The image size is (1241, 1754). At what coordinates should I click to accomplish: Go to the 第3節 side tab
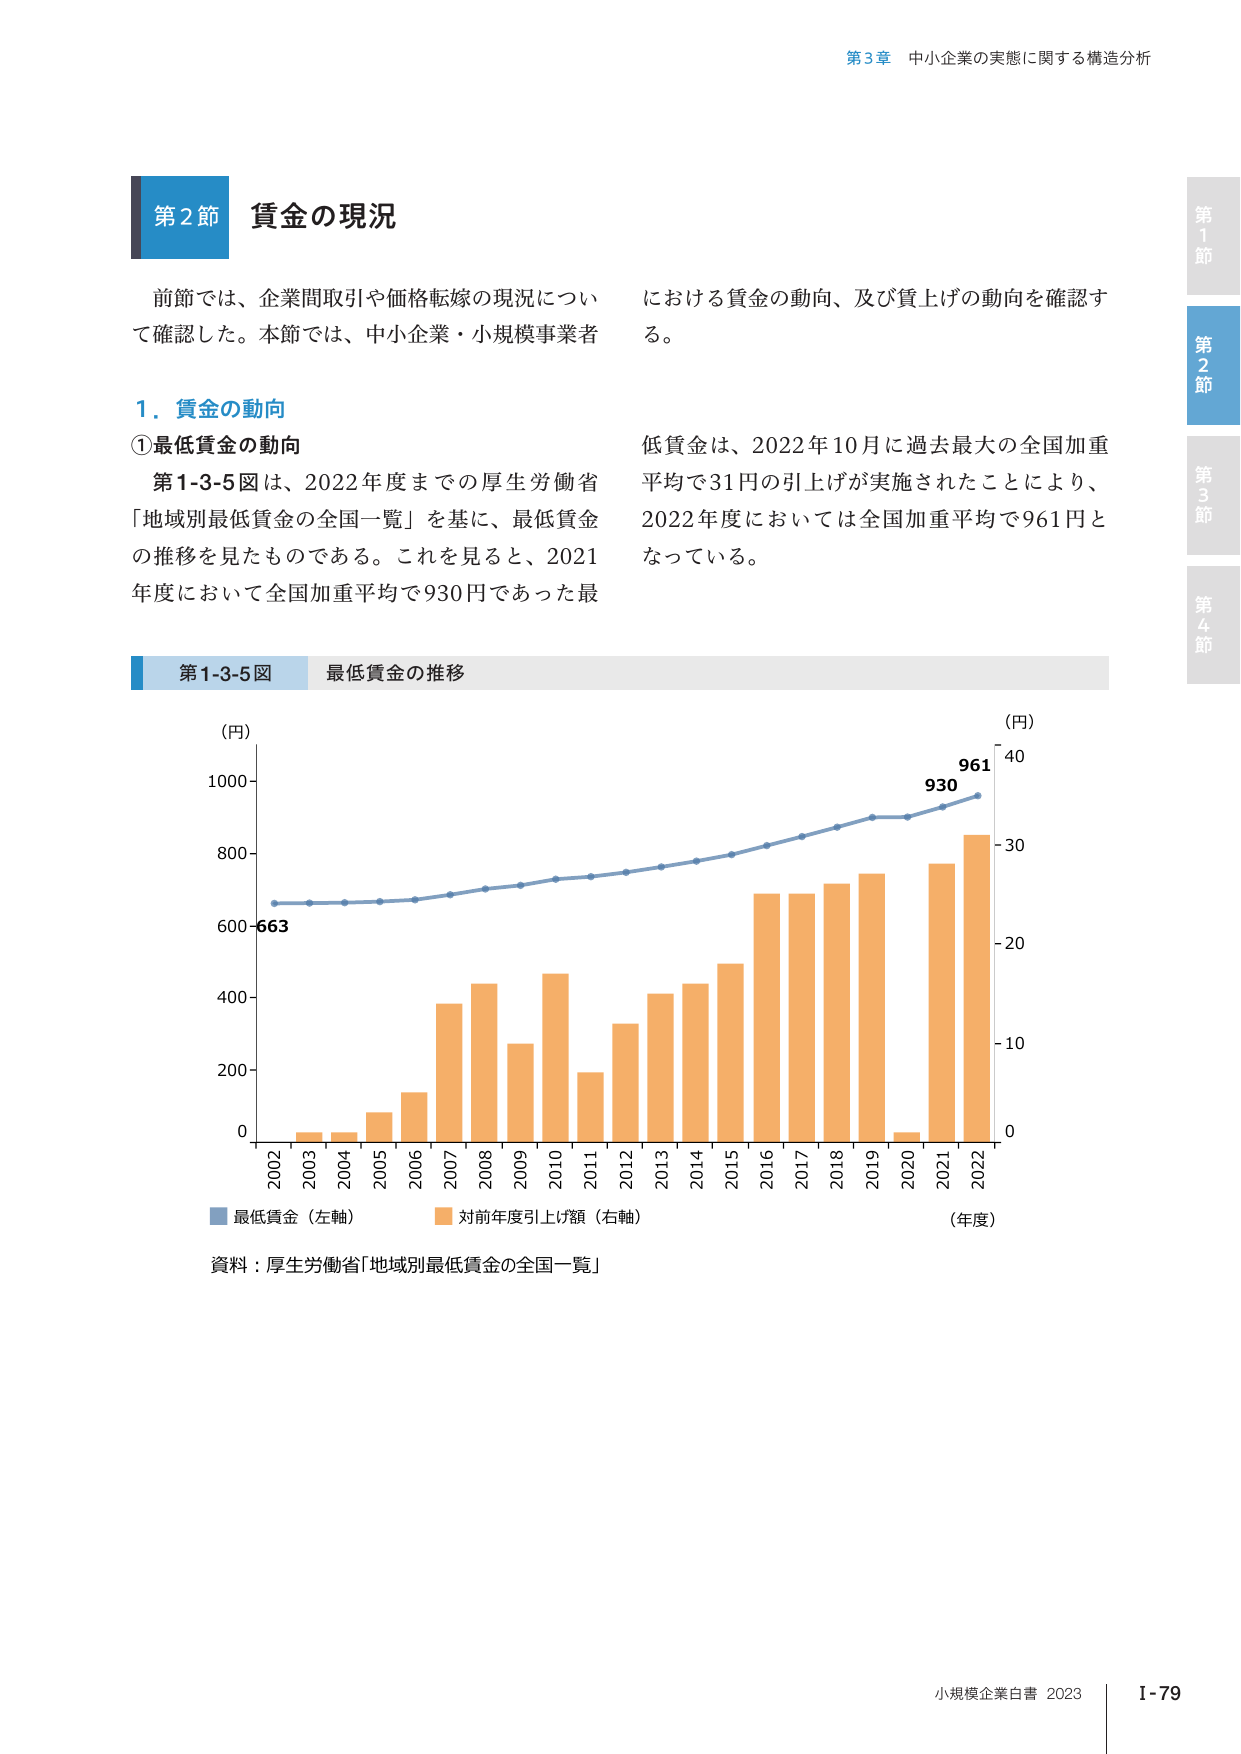tap(1213, 495)
